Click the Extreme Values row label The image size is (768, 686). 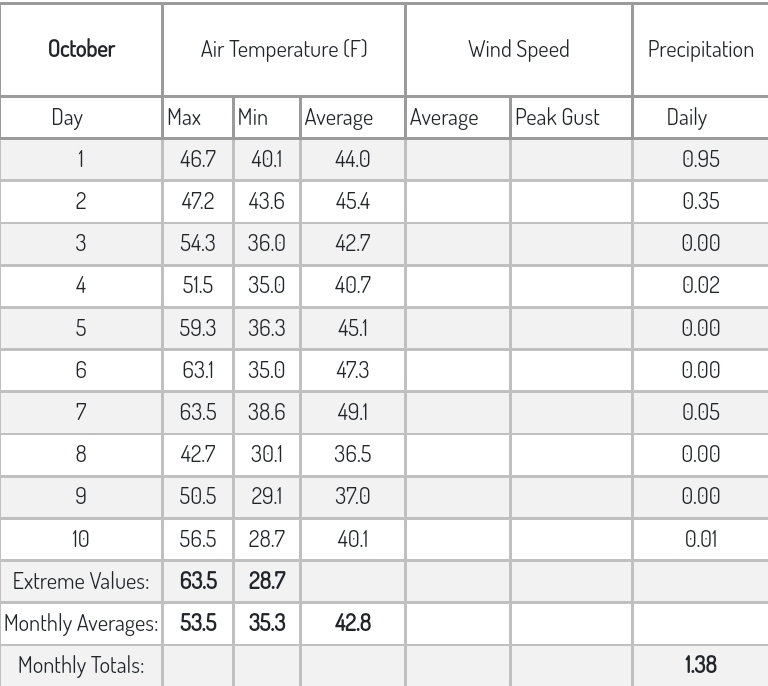(x=81, y=581)
